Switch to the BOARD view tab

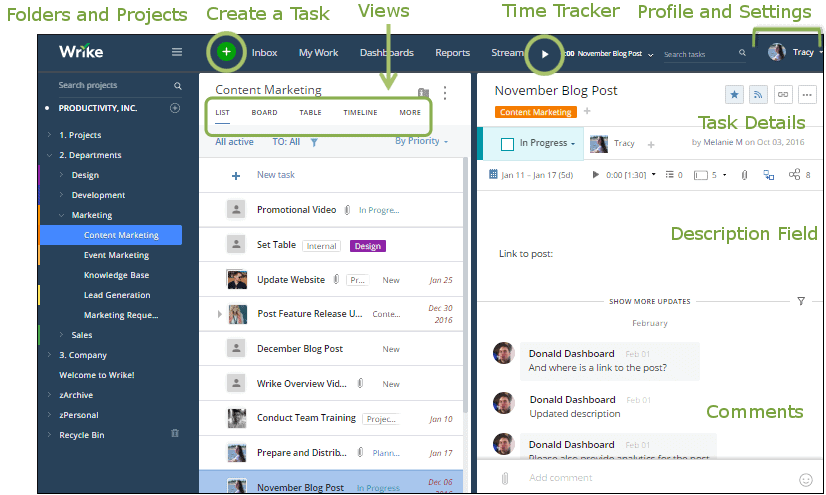[x=264, y=113]
